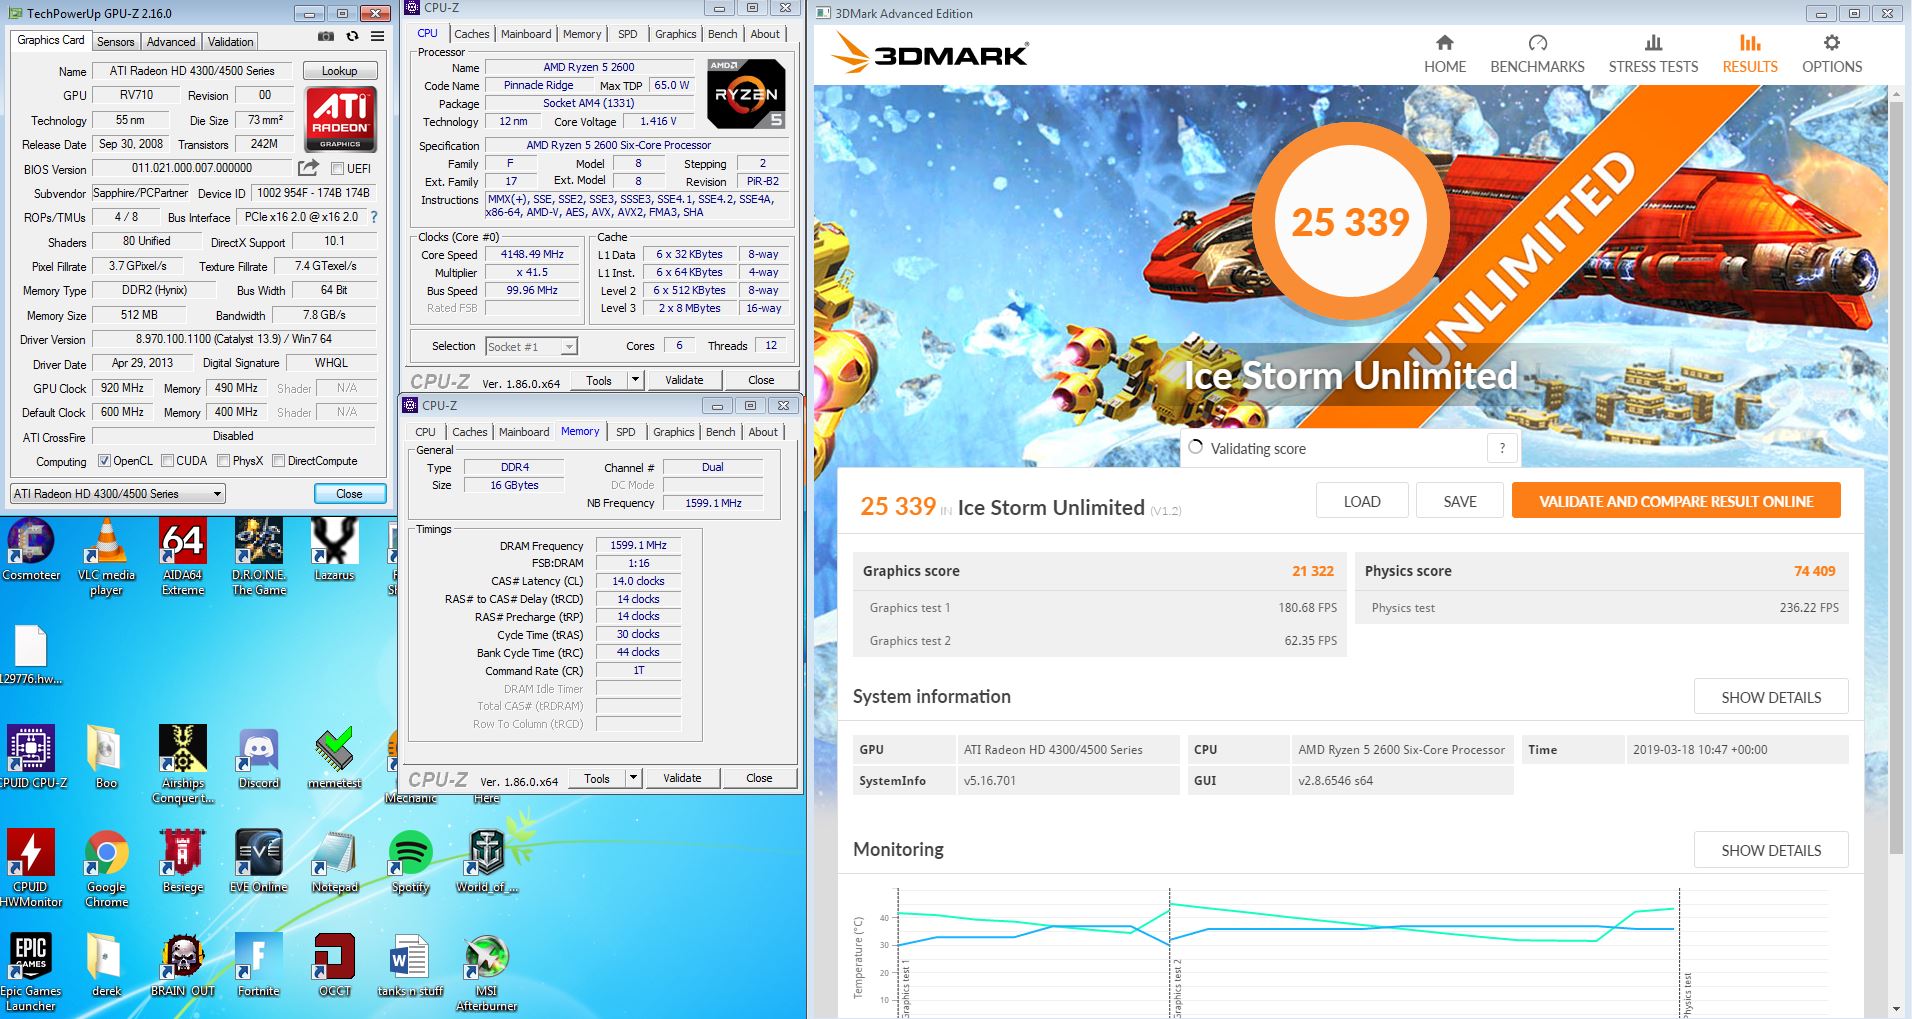
Task: Click SHOW DETAILS for Monitoring
Action: (1771, 850)
